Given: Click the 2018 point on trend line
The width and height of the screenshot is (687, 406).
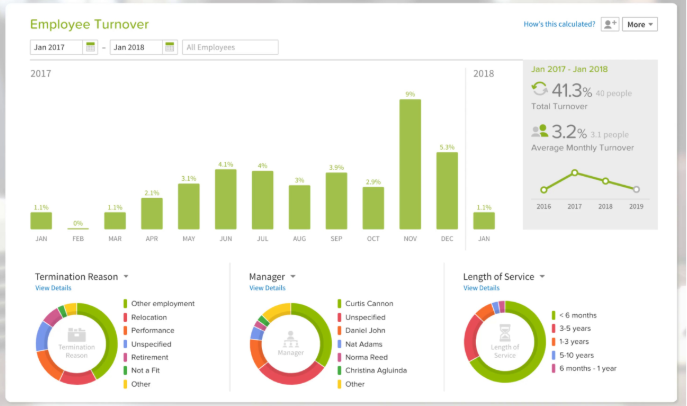Looking at the screenshot, I should (x=605, y=181).
